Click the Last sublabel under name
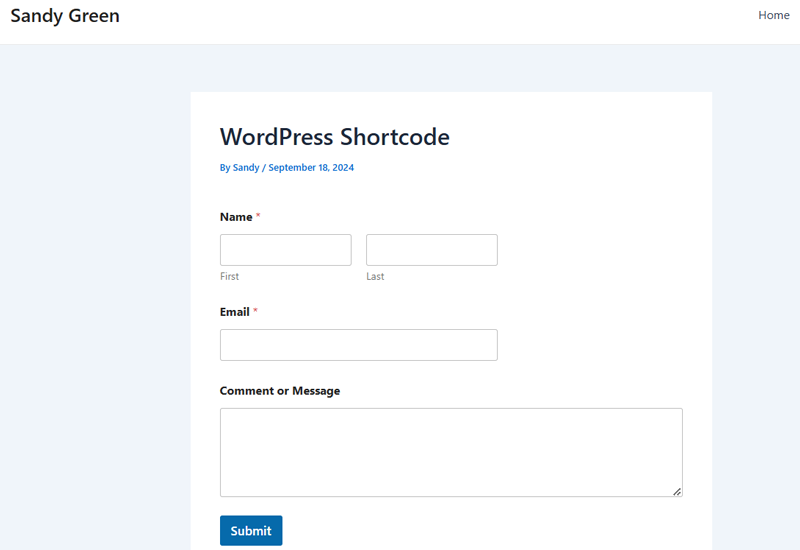This screenshot has width=800, height=550. 375,276
